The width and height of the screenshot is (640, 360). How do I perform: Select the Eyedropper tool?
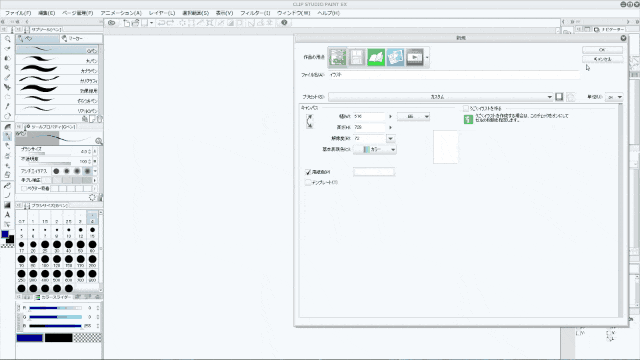pyautogui.click(x=7, y=107)
